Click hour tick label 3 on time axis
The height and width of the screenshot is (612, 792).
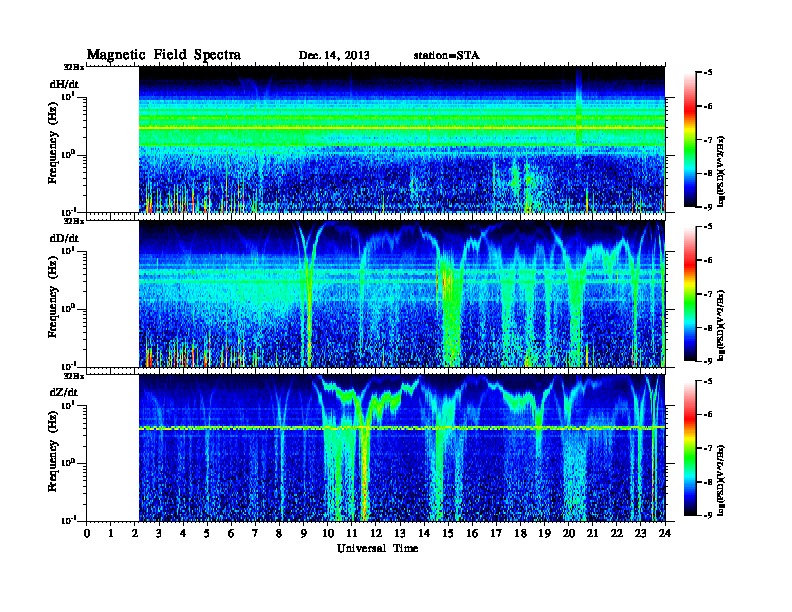coord(159,533)
